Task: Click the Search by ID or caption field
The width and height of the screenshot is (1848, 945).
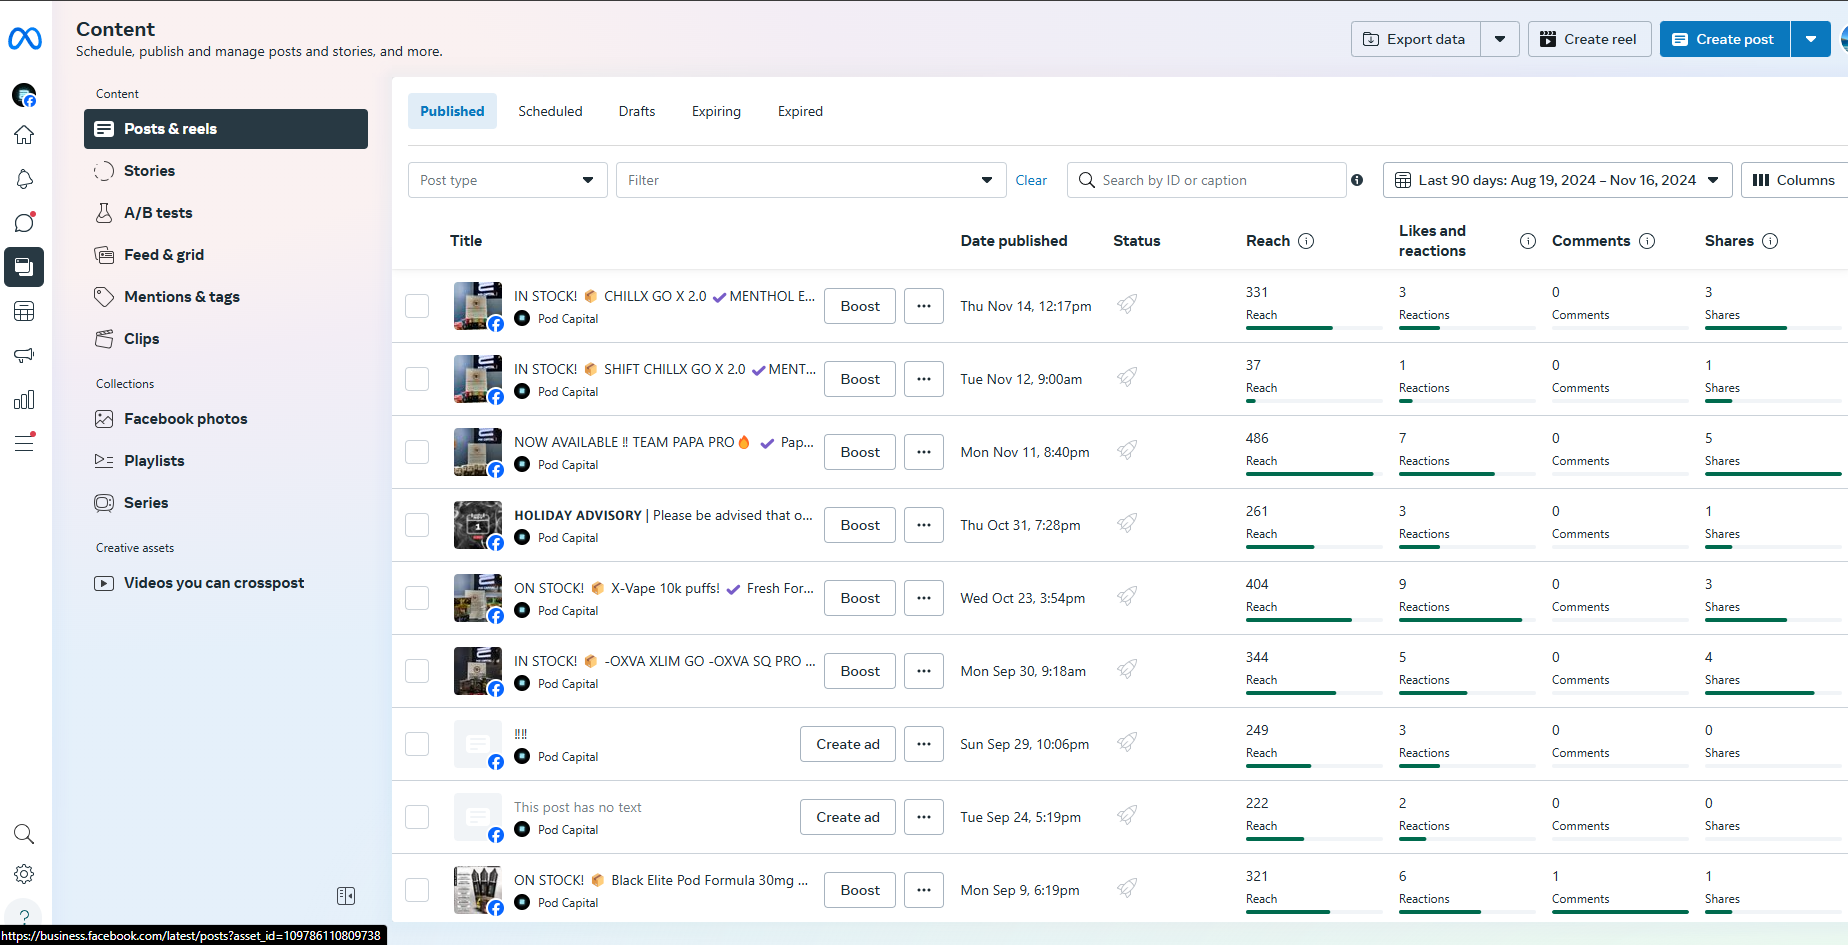Action: click(1207, 180)
